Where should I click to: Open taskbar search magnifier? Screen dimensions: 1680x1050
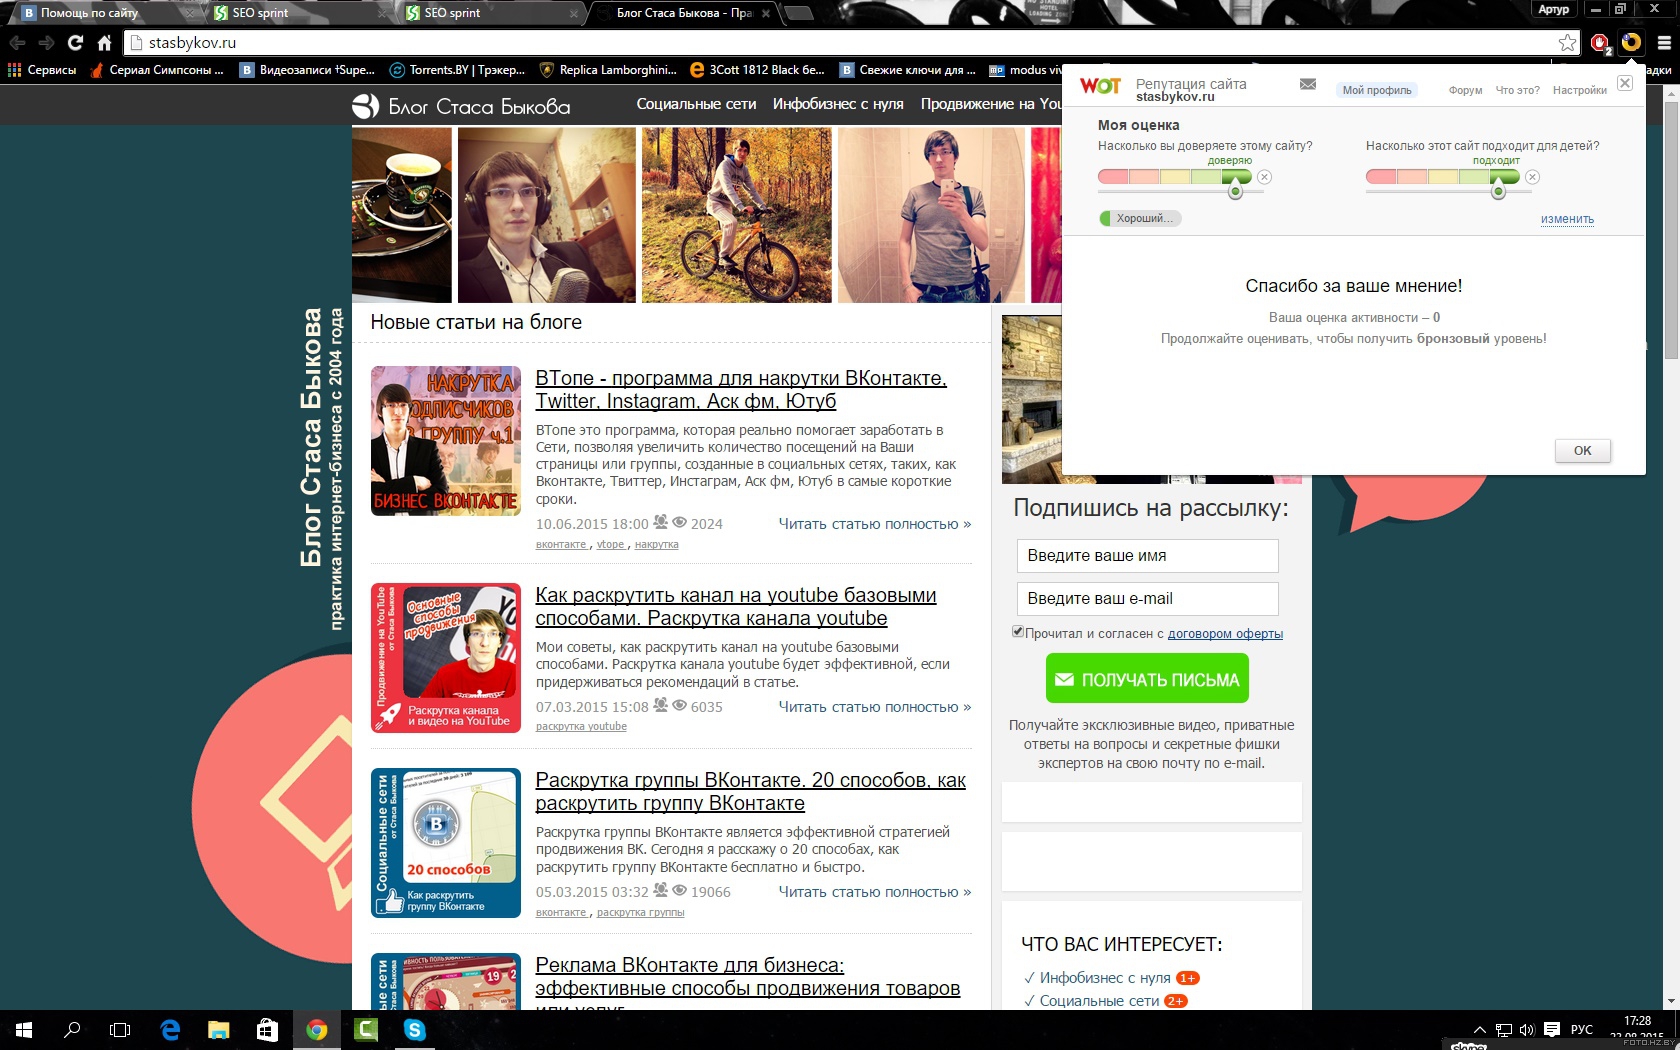[72, 1030]
